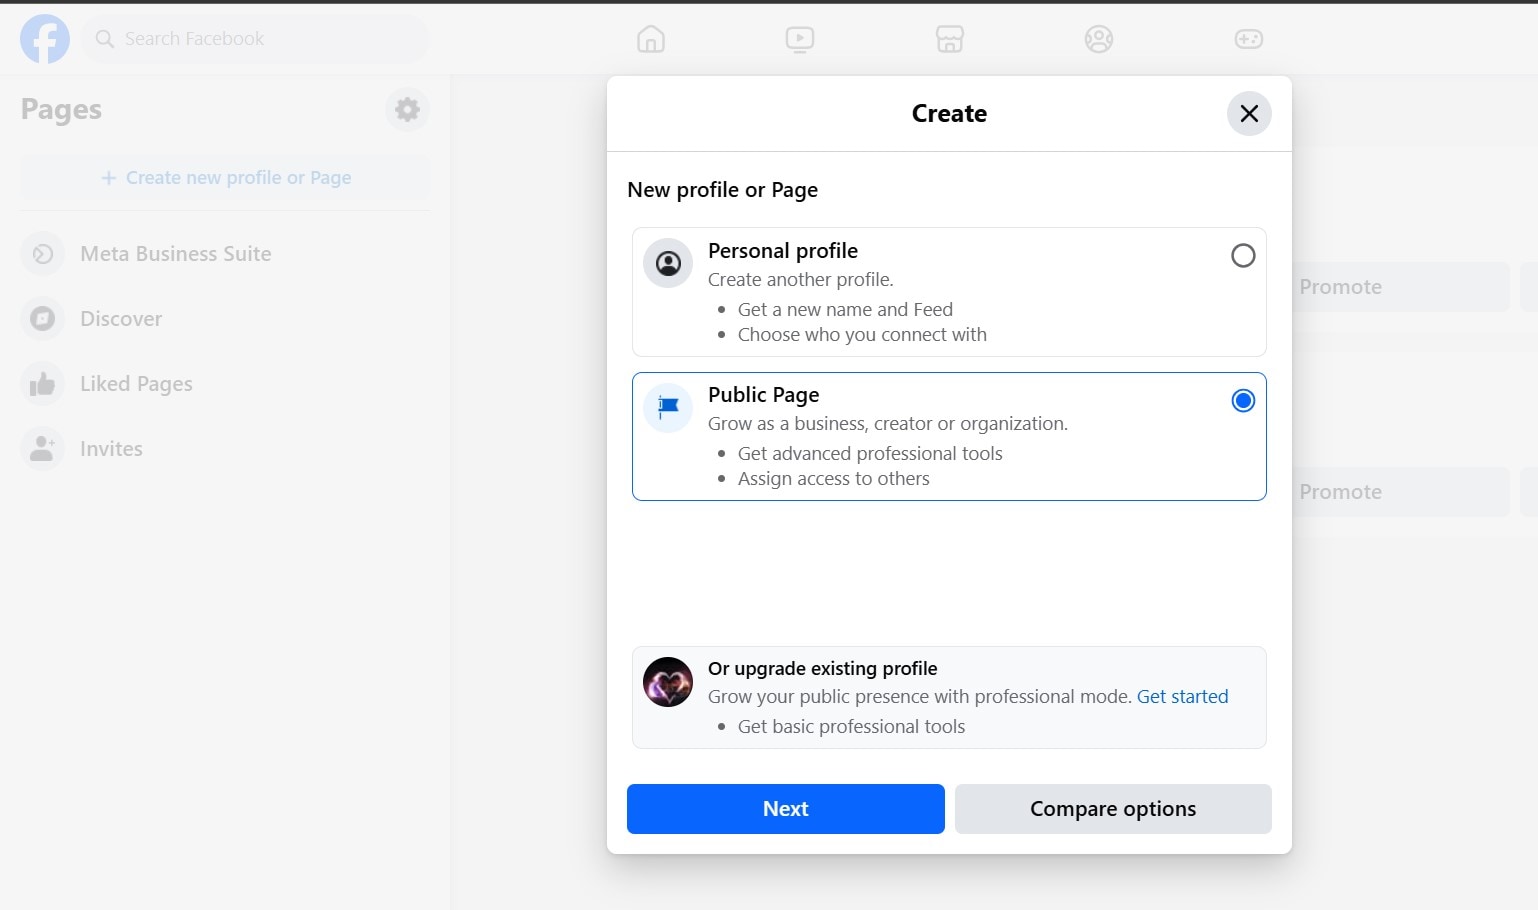Select the Personal profile radio button

(1243, 256)
